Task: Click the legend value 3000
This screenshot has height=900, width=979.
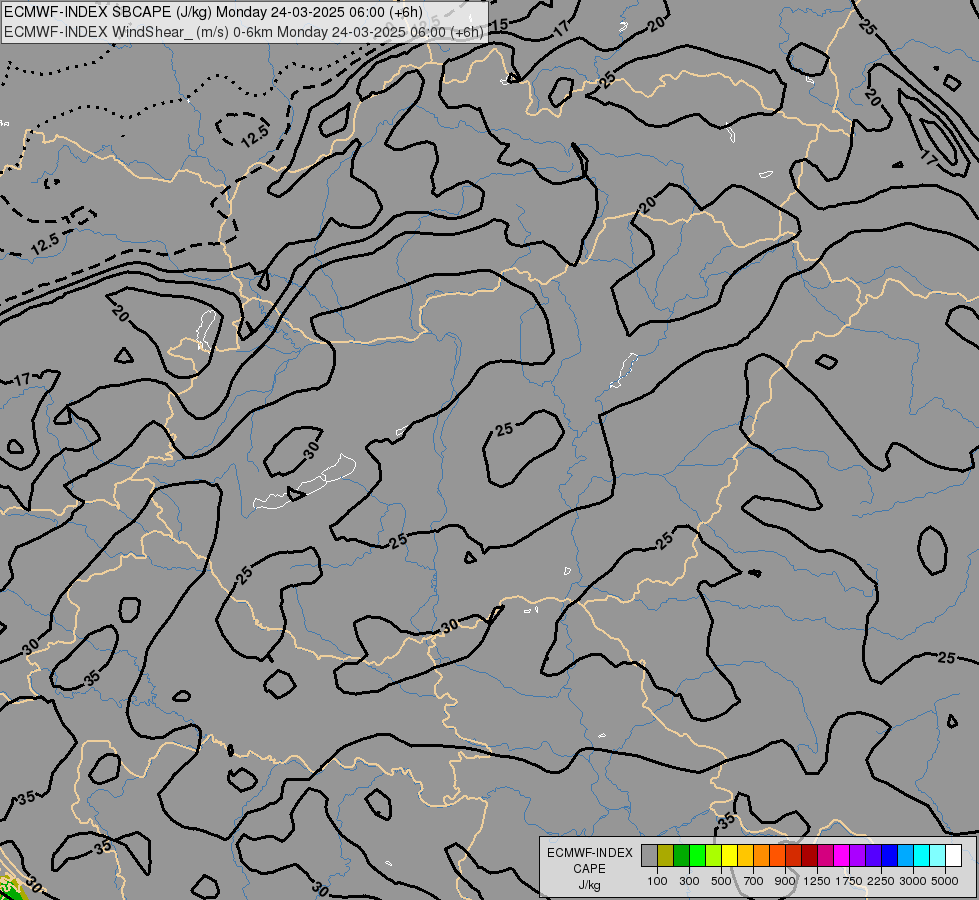Action: [913, 881]
